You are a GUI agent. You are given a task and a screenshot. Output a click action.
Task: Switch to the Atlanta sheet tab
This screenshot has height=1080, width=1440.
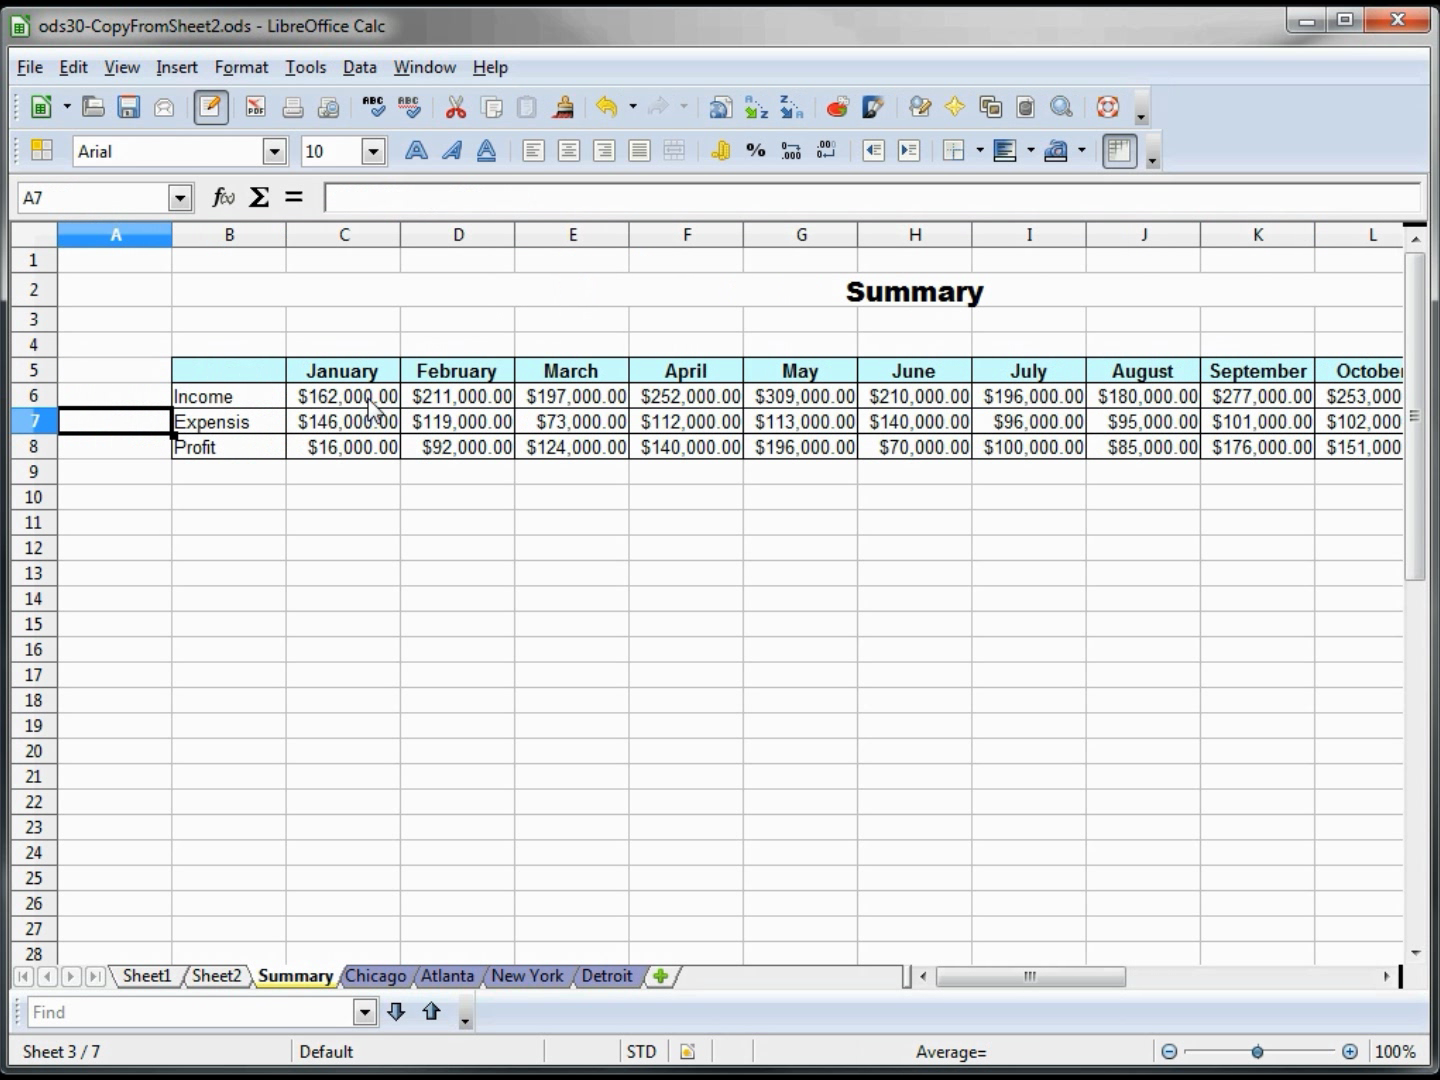(x=447, y=976)
